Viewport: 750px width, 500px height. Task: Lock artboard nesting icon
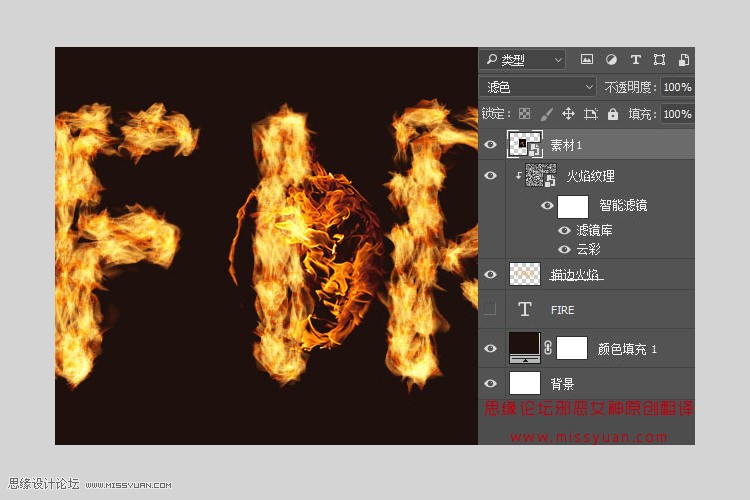tap(591, 114)
